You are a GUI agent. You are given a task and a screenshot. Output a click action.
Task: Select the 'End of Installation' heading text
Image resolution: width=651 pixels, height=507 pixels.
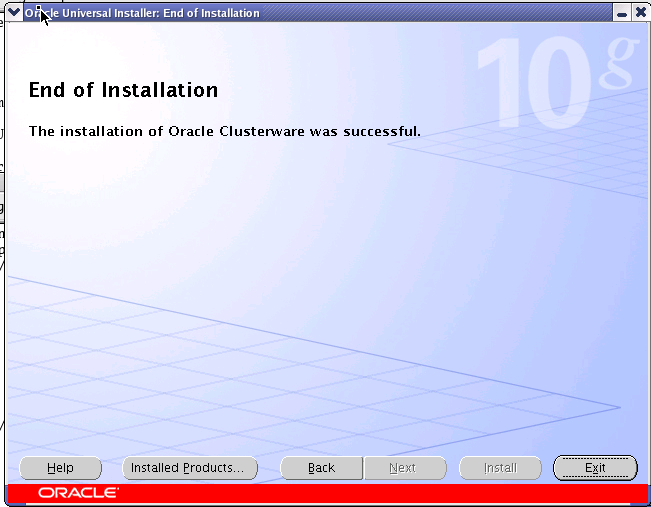[x=123, y=90]
